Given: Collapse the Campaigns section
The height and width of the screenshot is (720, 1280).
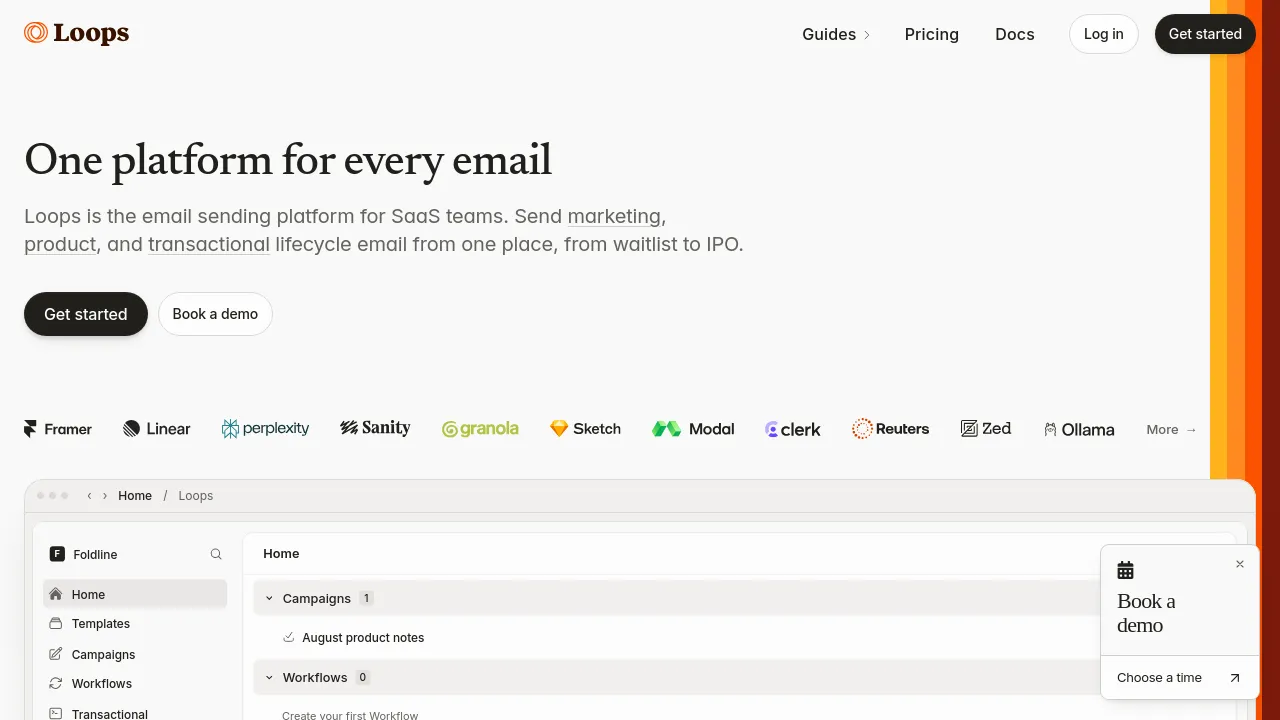Looking at the screenshot, I should (x=269, y=598).
